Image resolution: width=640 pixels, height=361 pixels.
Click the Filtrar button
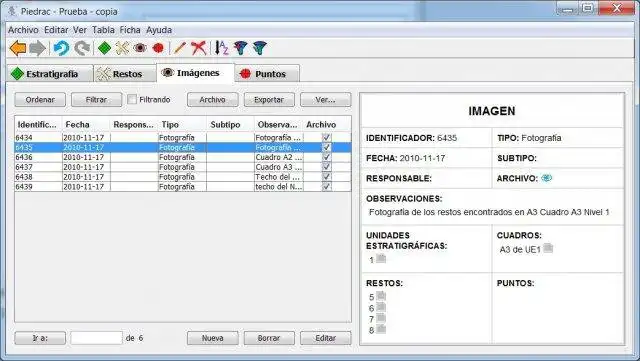96,100
